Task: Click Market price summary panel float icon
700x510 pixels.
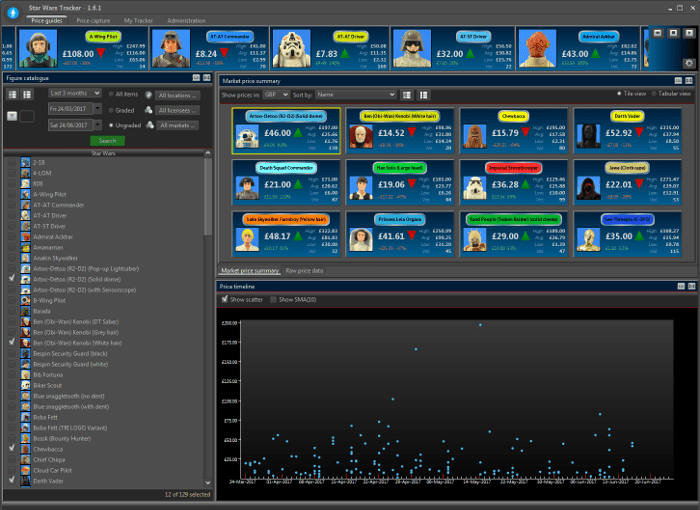Action: 678,81
